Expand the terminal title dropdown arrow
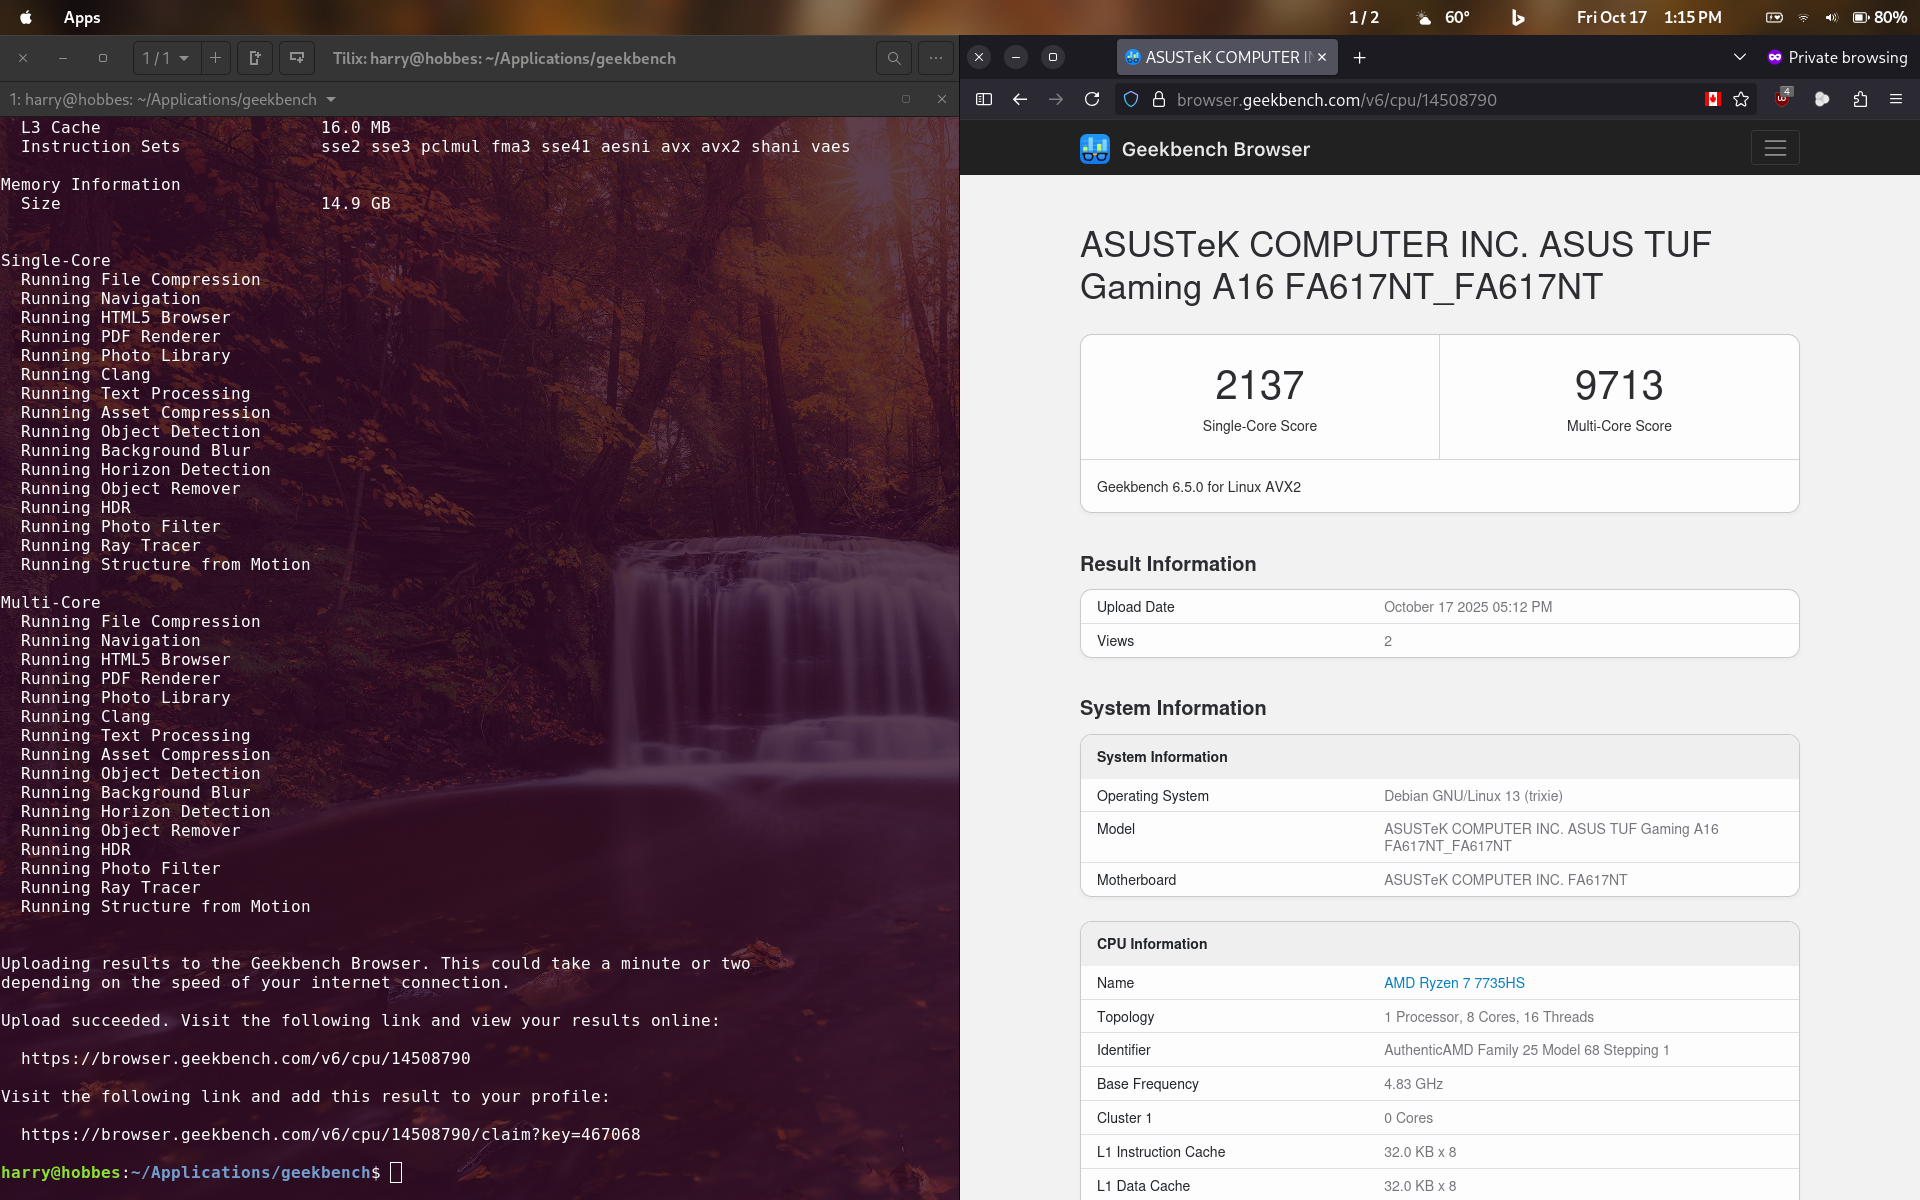 pos(331,99)
